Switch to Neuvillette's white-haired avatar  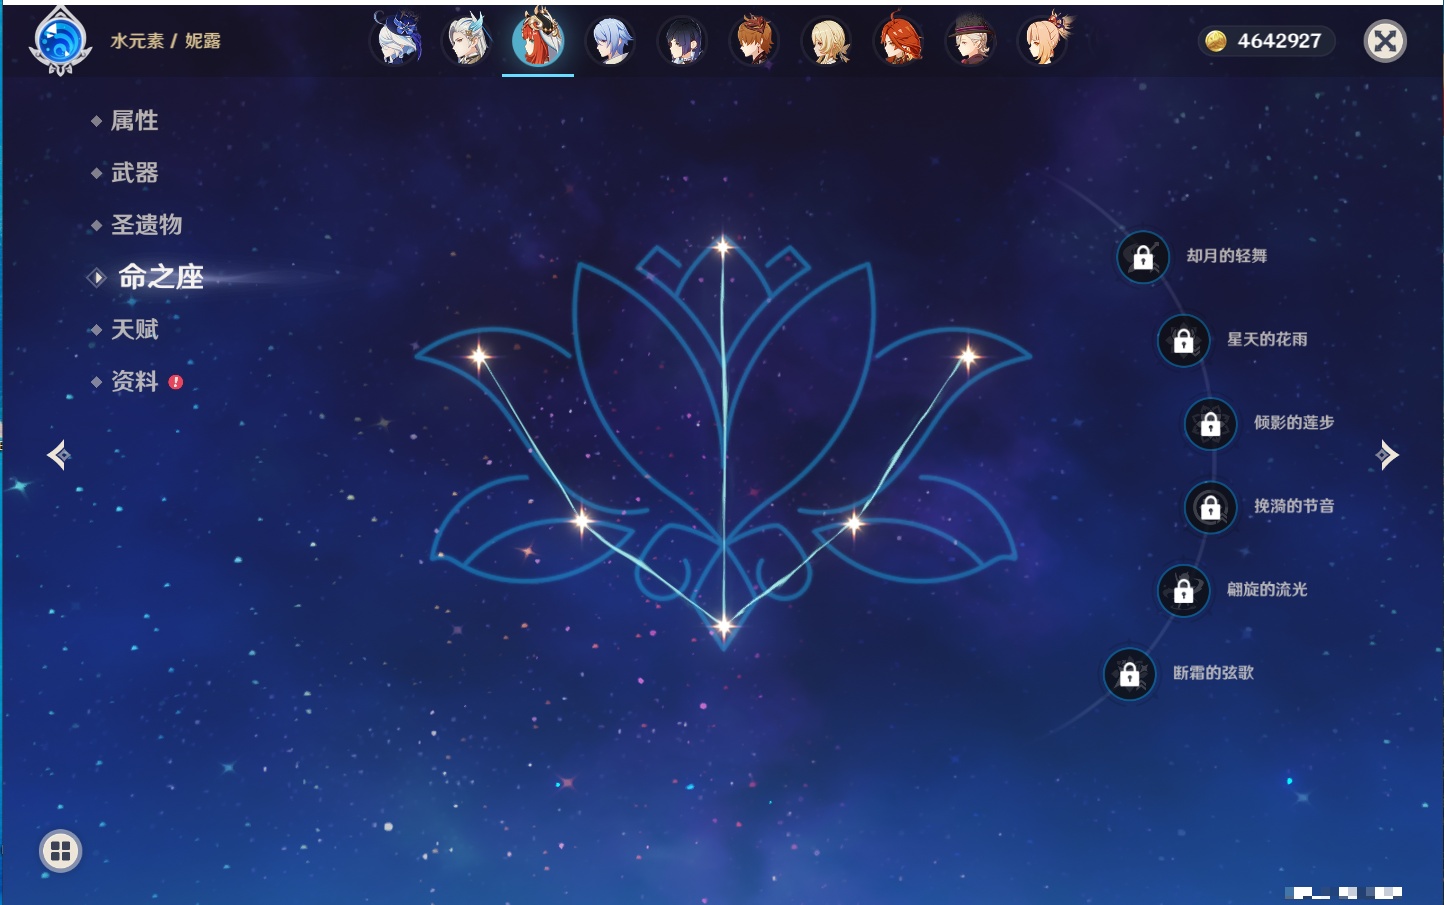(x=468, y=40)
